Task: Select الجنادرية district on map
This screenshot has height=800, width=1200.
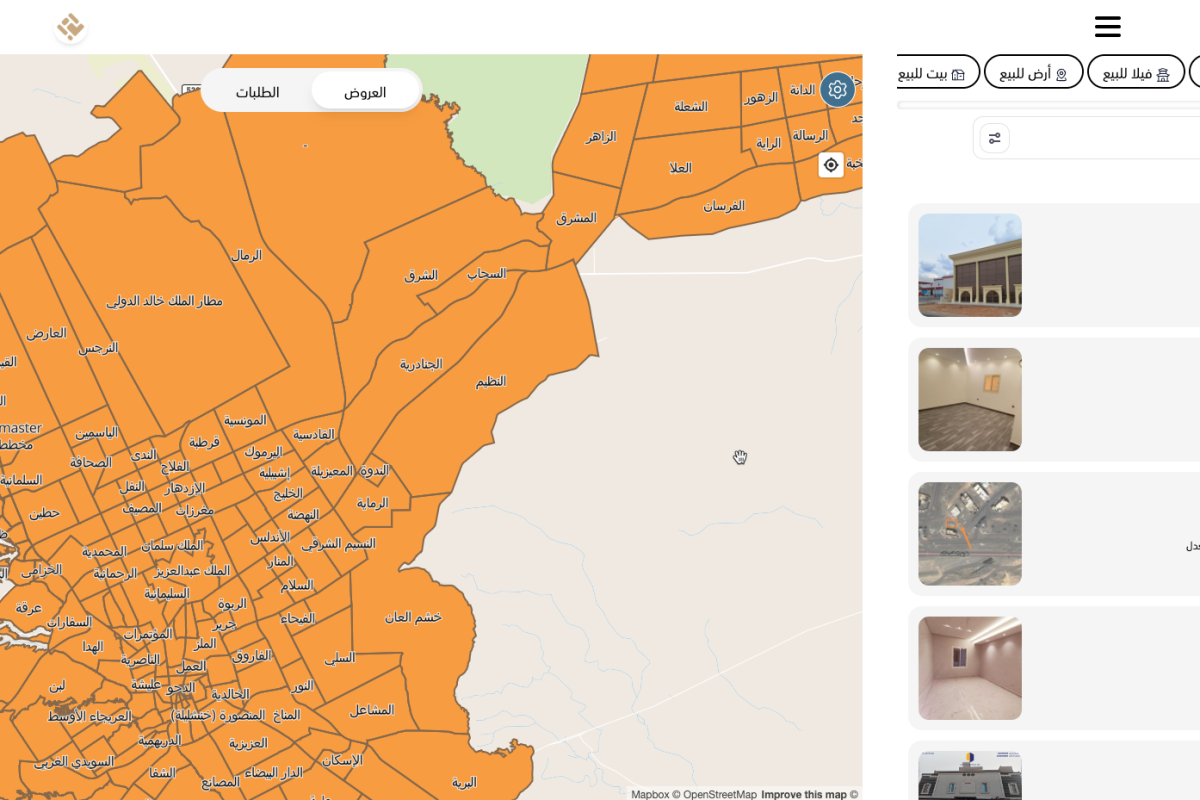Action: (421, 364)
